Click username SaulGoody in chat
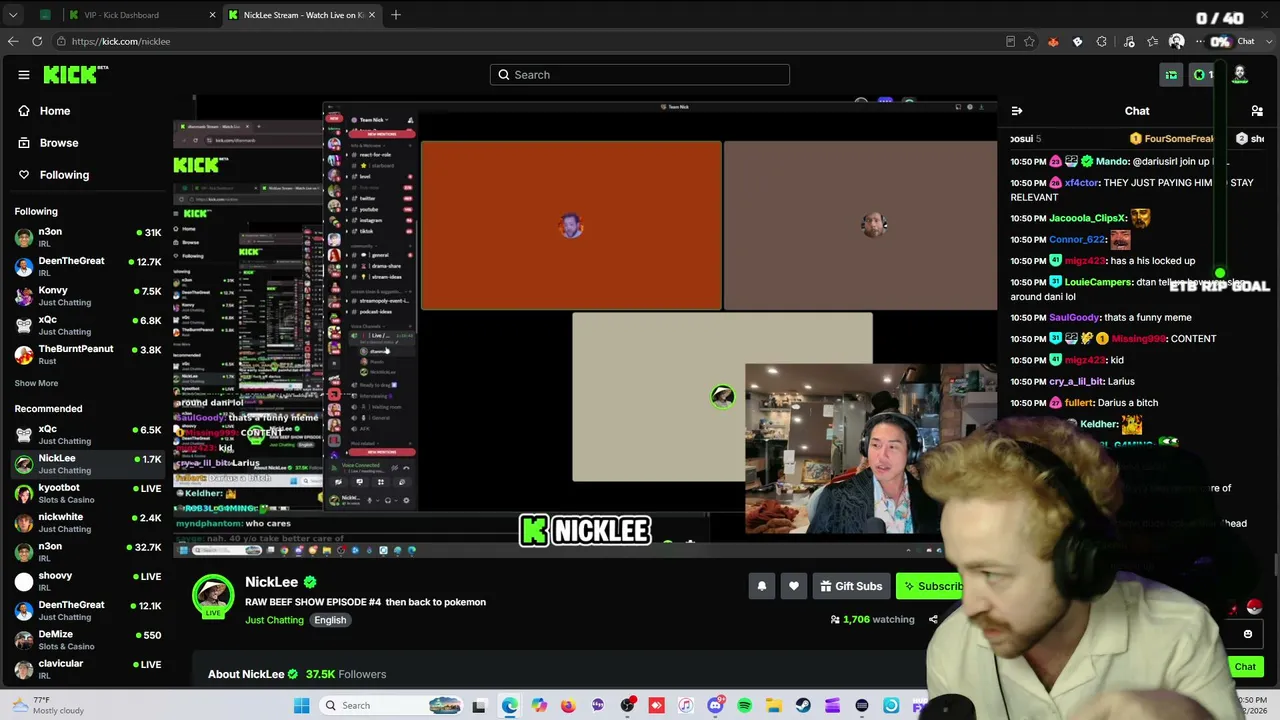1280x720 pixels. (x=1074, y=318)
